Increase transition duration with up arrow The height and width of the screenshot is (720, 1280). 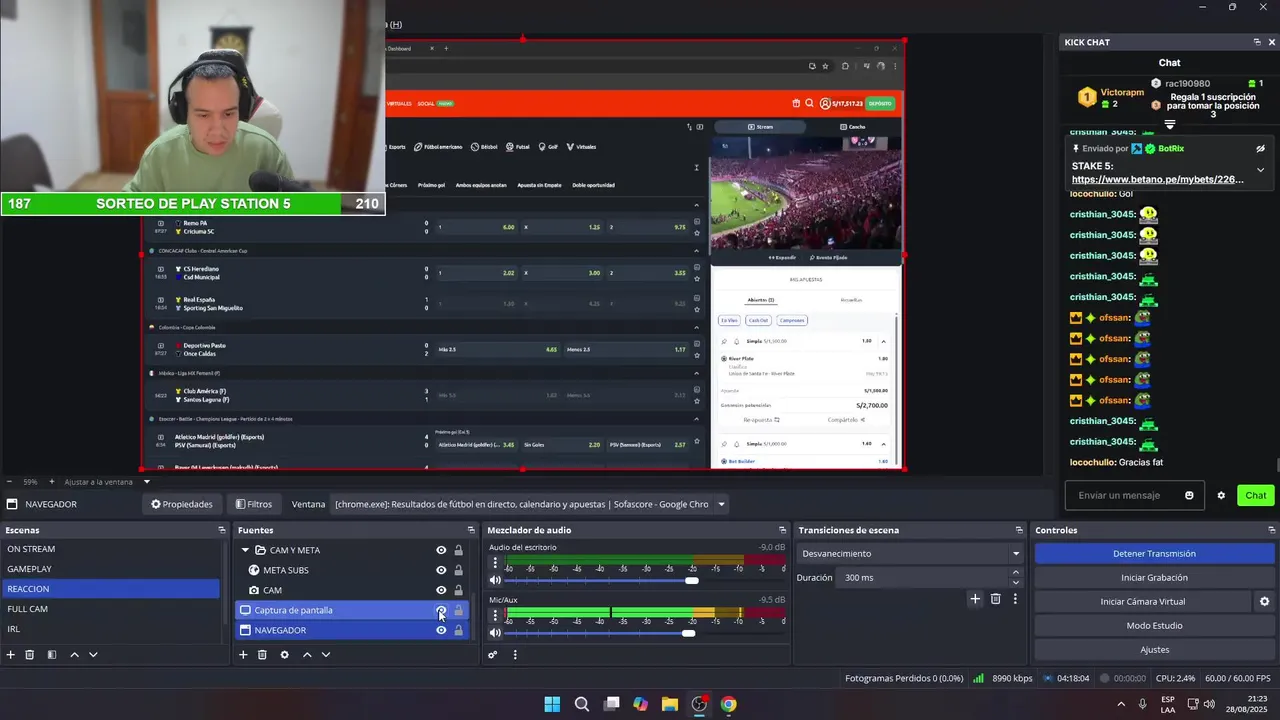(1016, 573)
